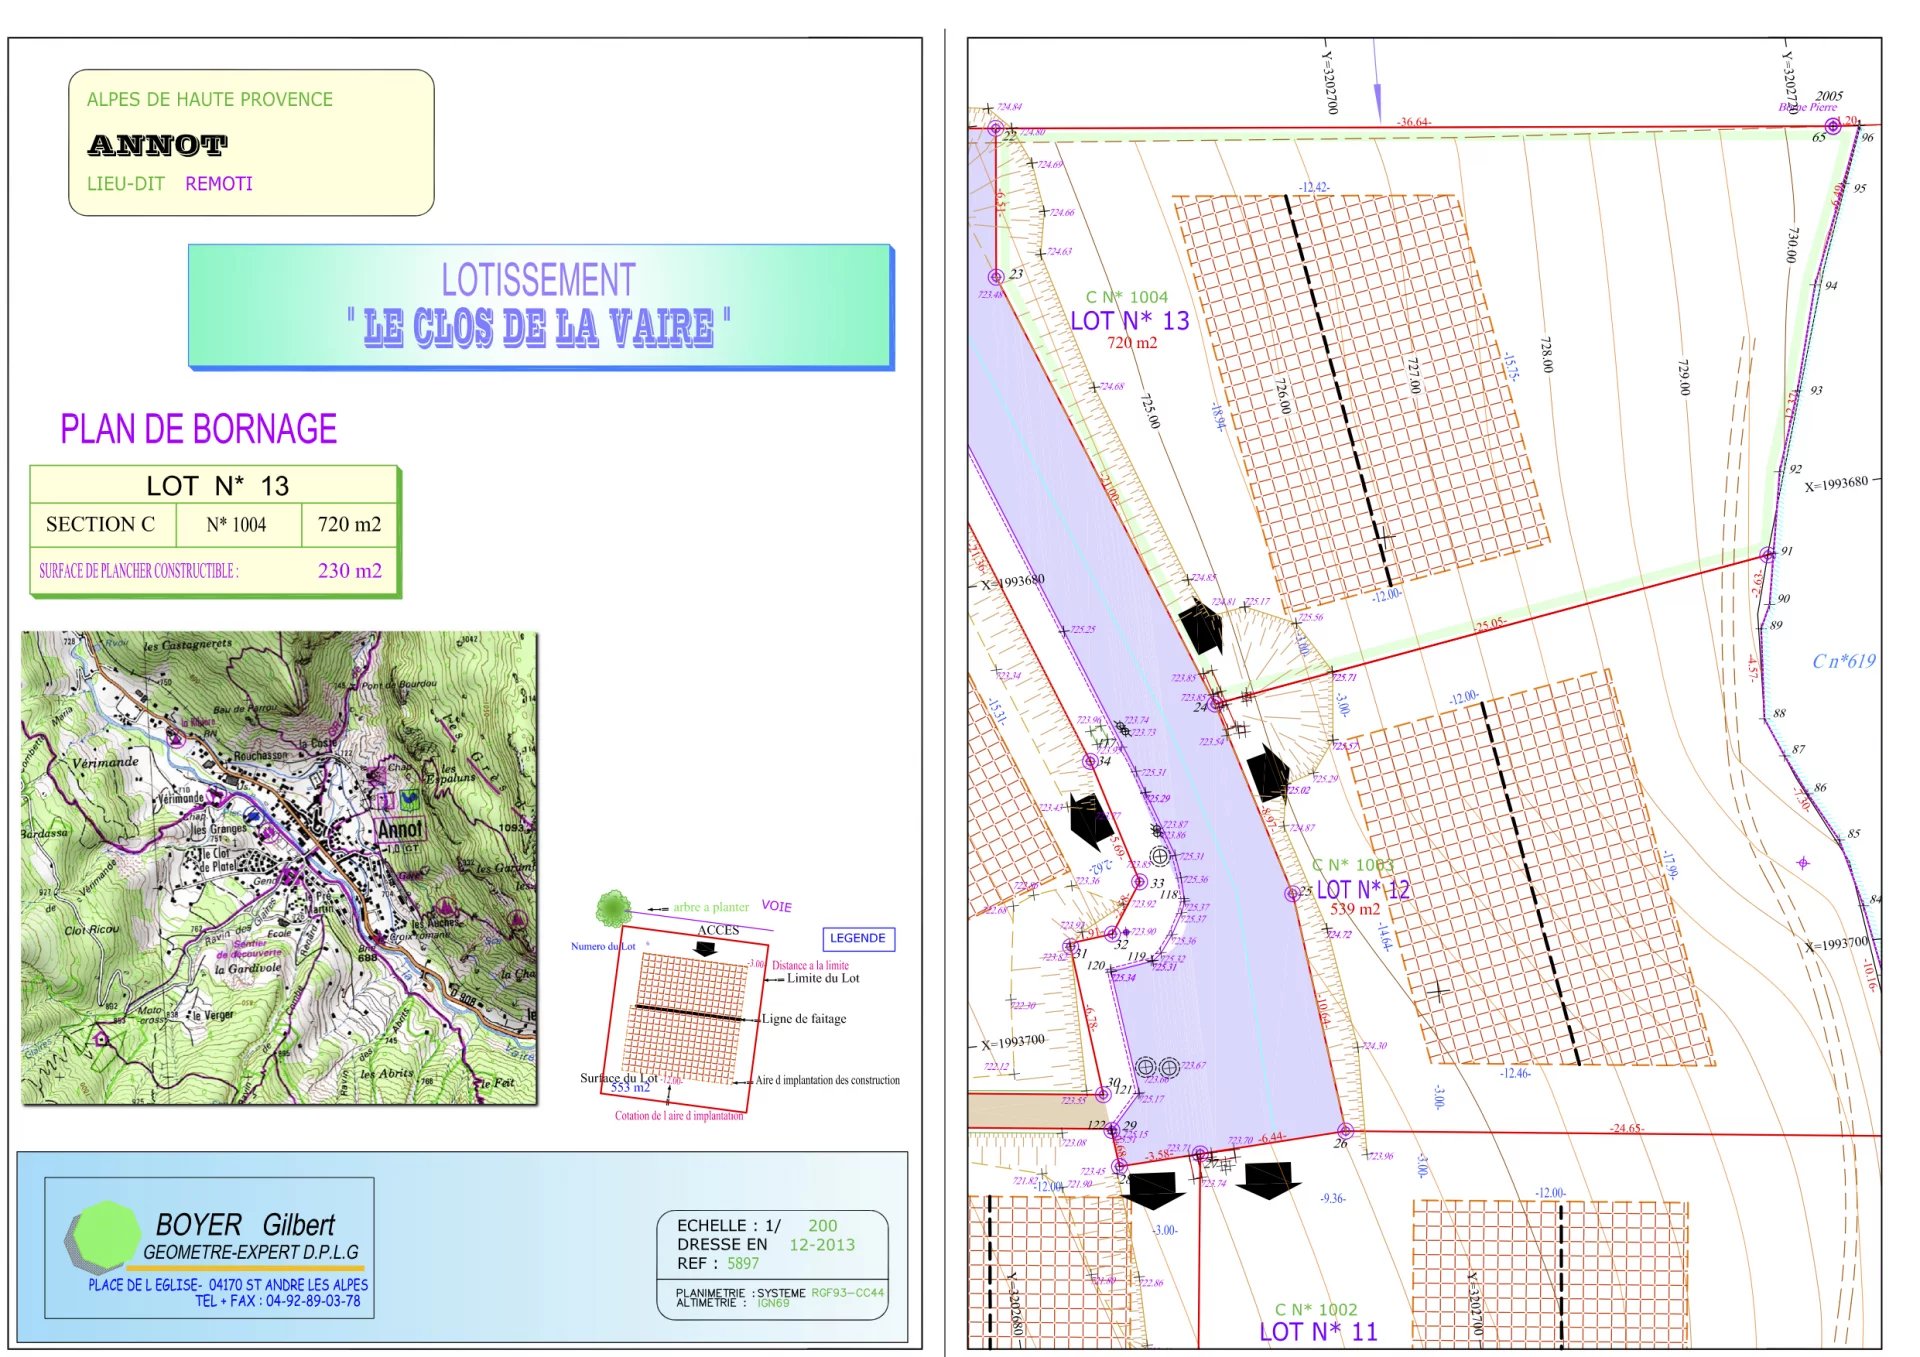Click the LOT N* 11 label at the bottom
The image size is (1920, 1357).
point(1317,1332)
